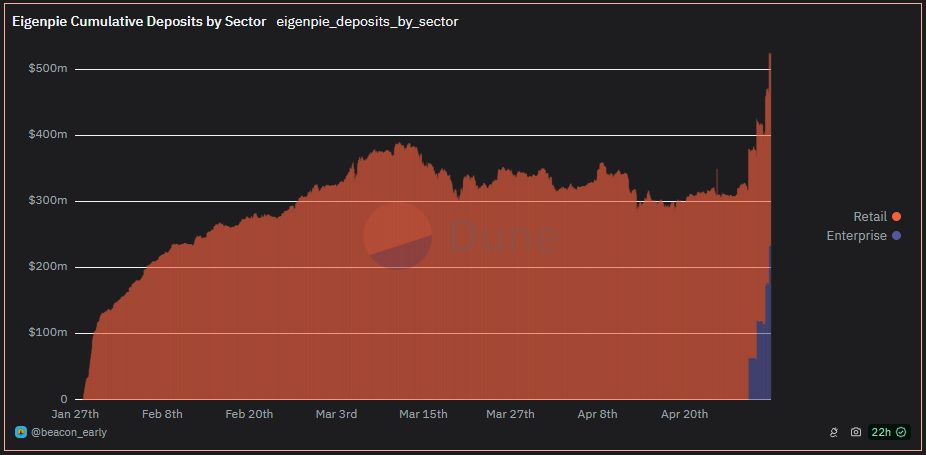Click the Dune watermark text
The height and width of the screenshot is (455, 926).
tap(504, 235)
